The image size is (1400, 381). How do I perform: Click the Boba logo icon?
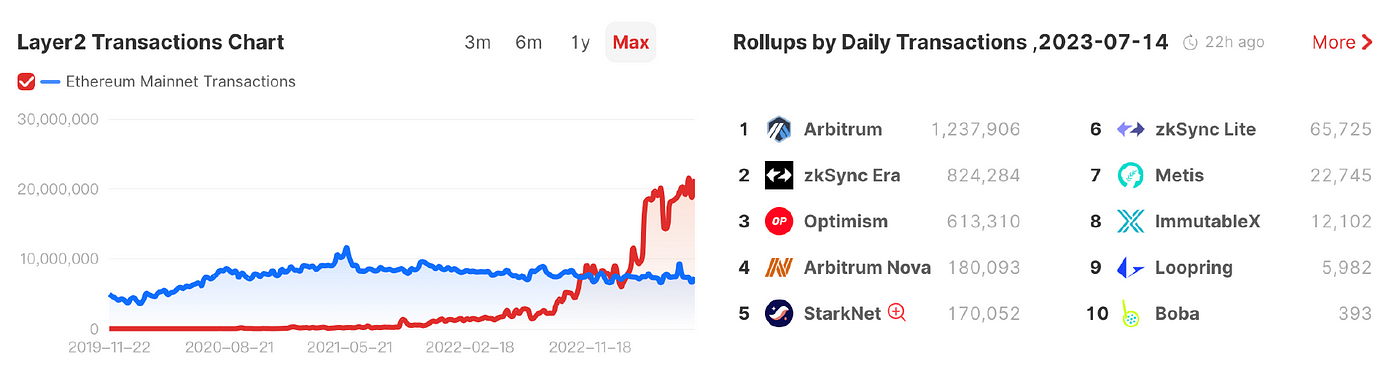(1130, 313)
